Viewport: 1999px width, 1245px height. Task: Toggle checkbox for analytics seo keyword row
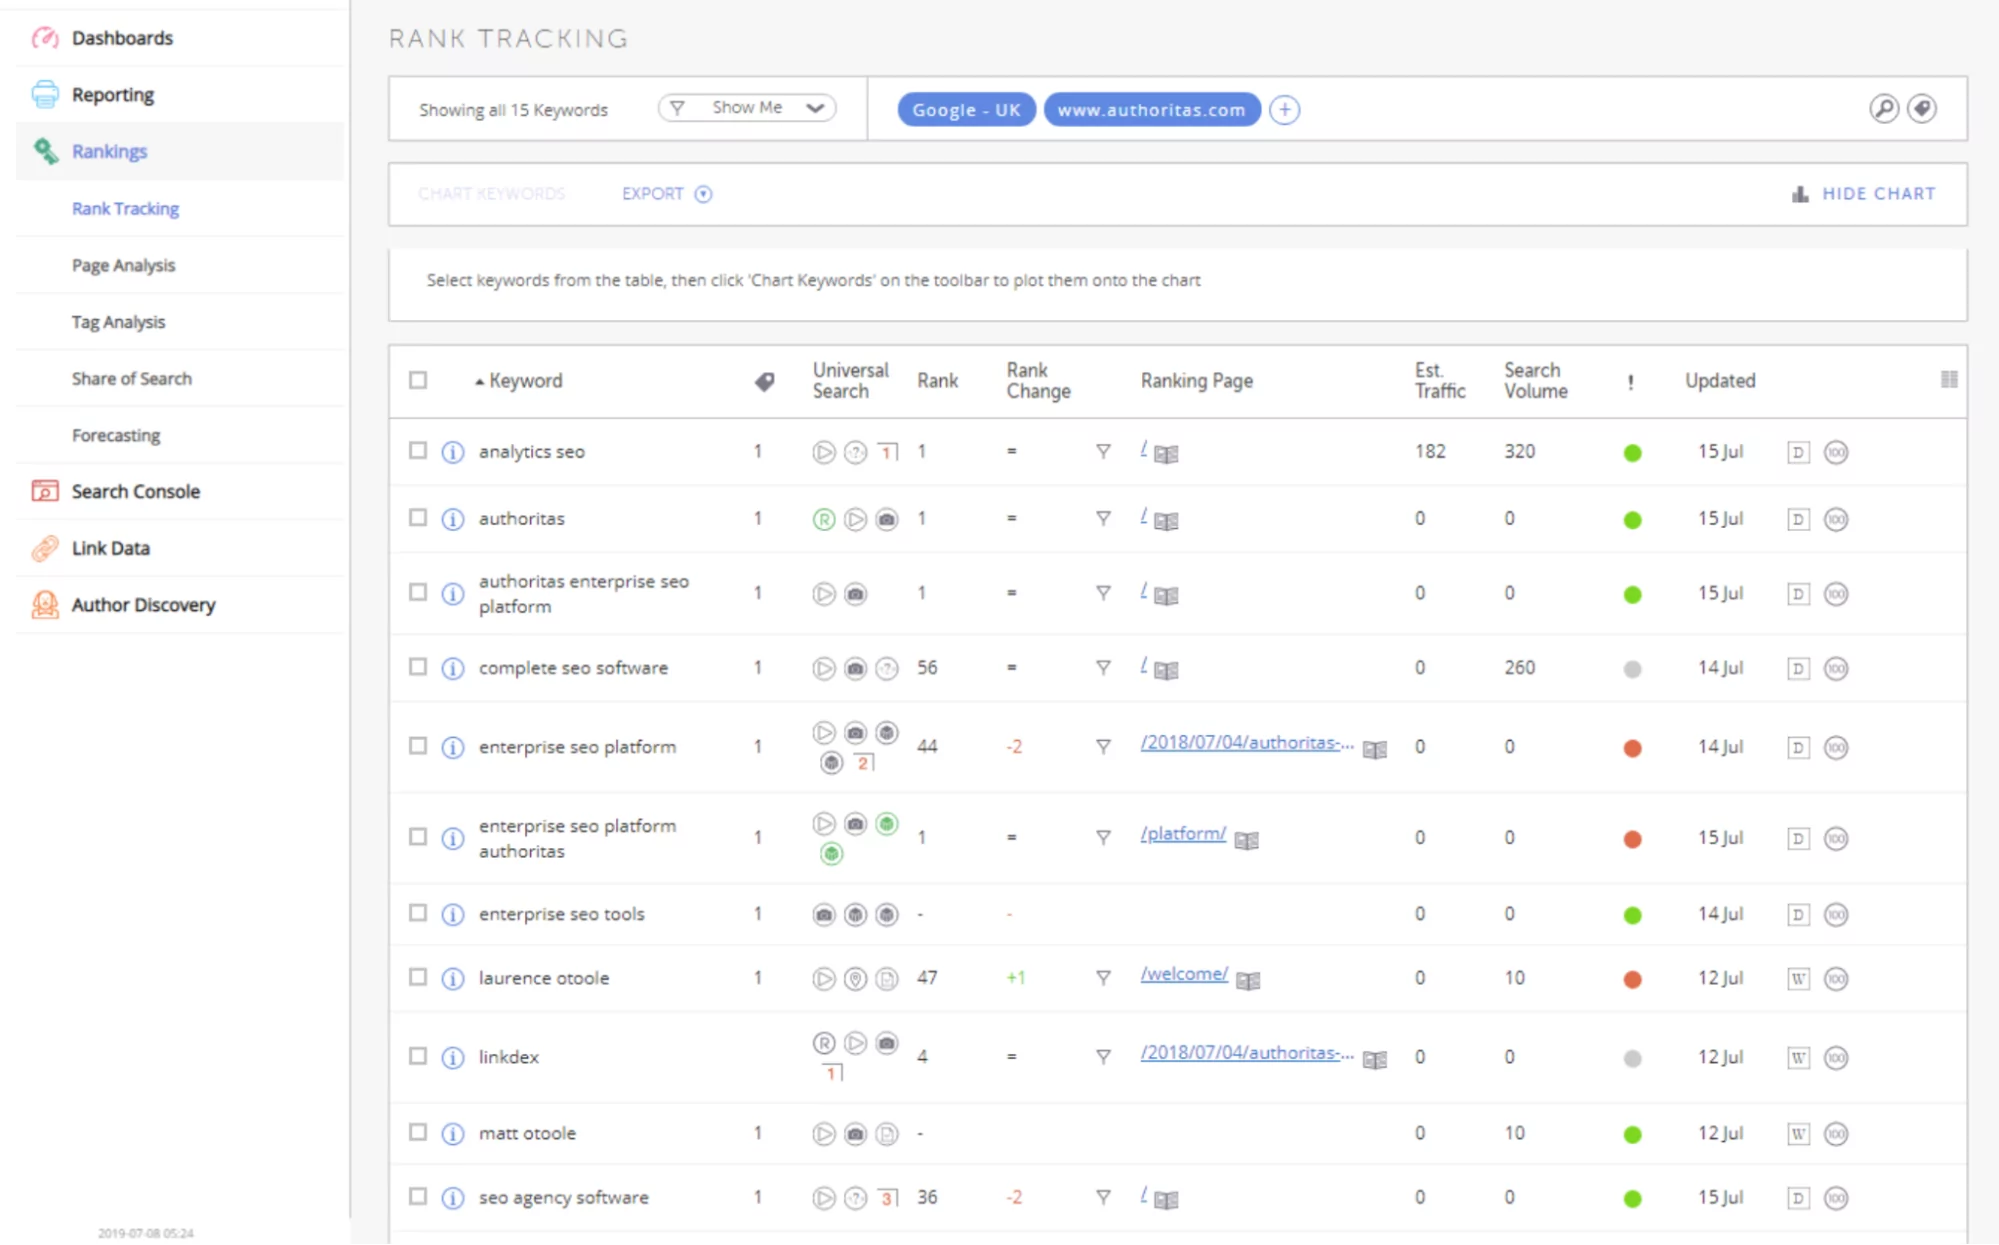(414, 452)
